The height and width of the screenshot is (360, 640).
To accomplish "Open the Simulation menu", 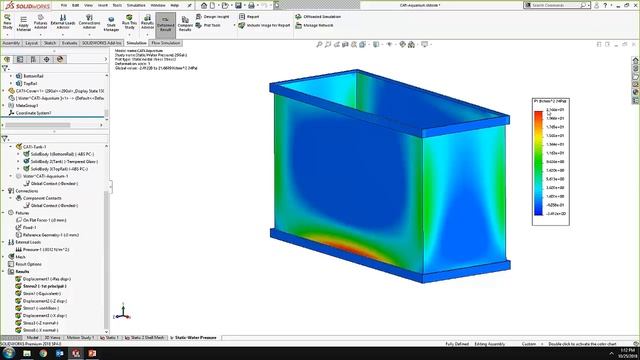I will (136, 5).
